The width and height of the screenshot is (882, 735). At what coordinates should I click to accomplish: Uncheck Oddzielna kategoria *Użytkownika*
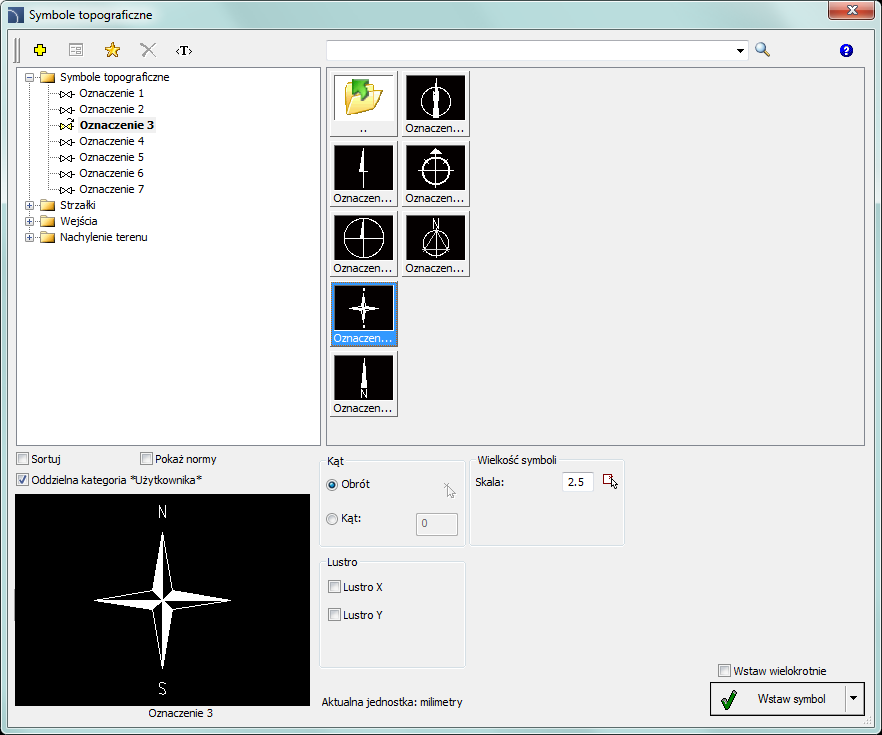coord(22,480)
